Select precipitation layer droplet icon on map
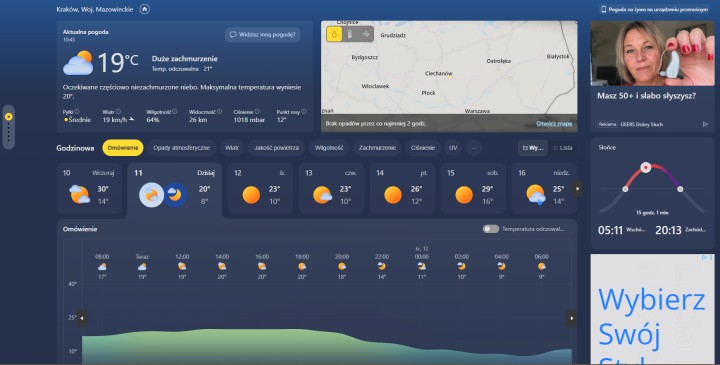 [x=334, y=34]
